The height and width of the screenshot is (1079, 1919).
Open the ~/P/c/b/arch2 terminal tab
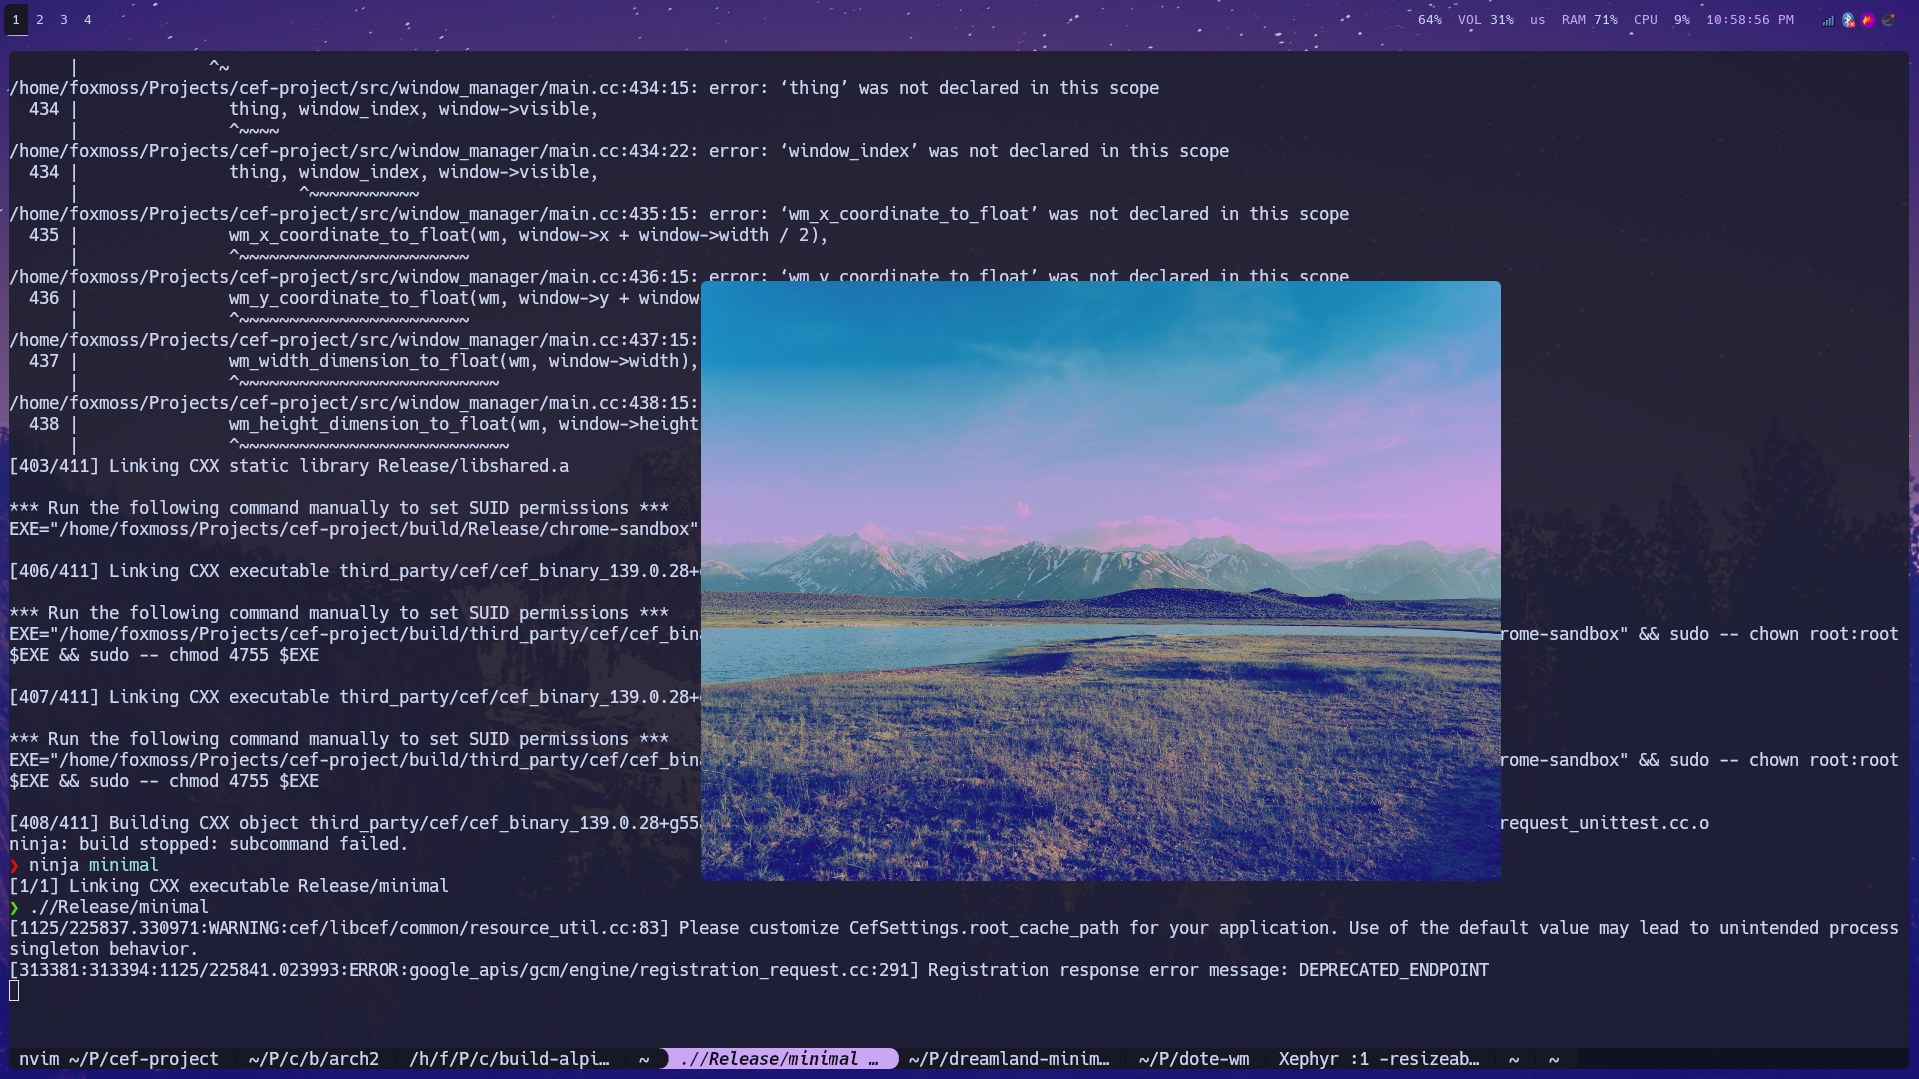[x=314, y=1059]
